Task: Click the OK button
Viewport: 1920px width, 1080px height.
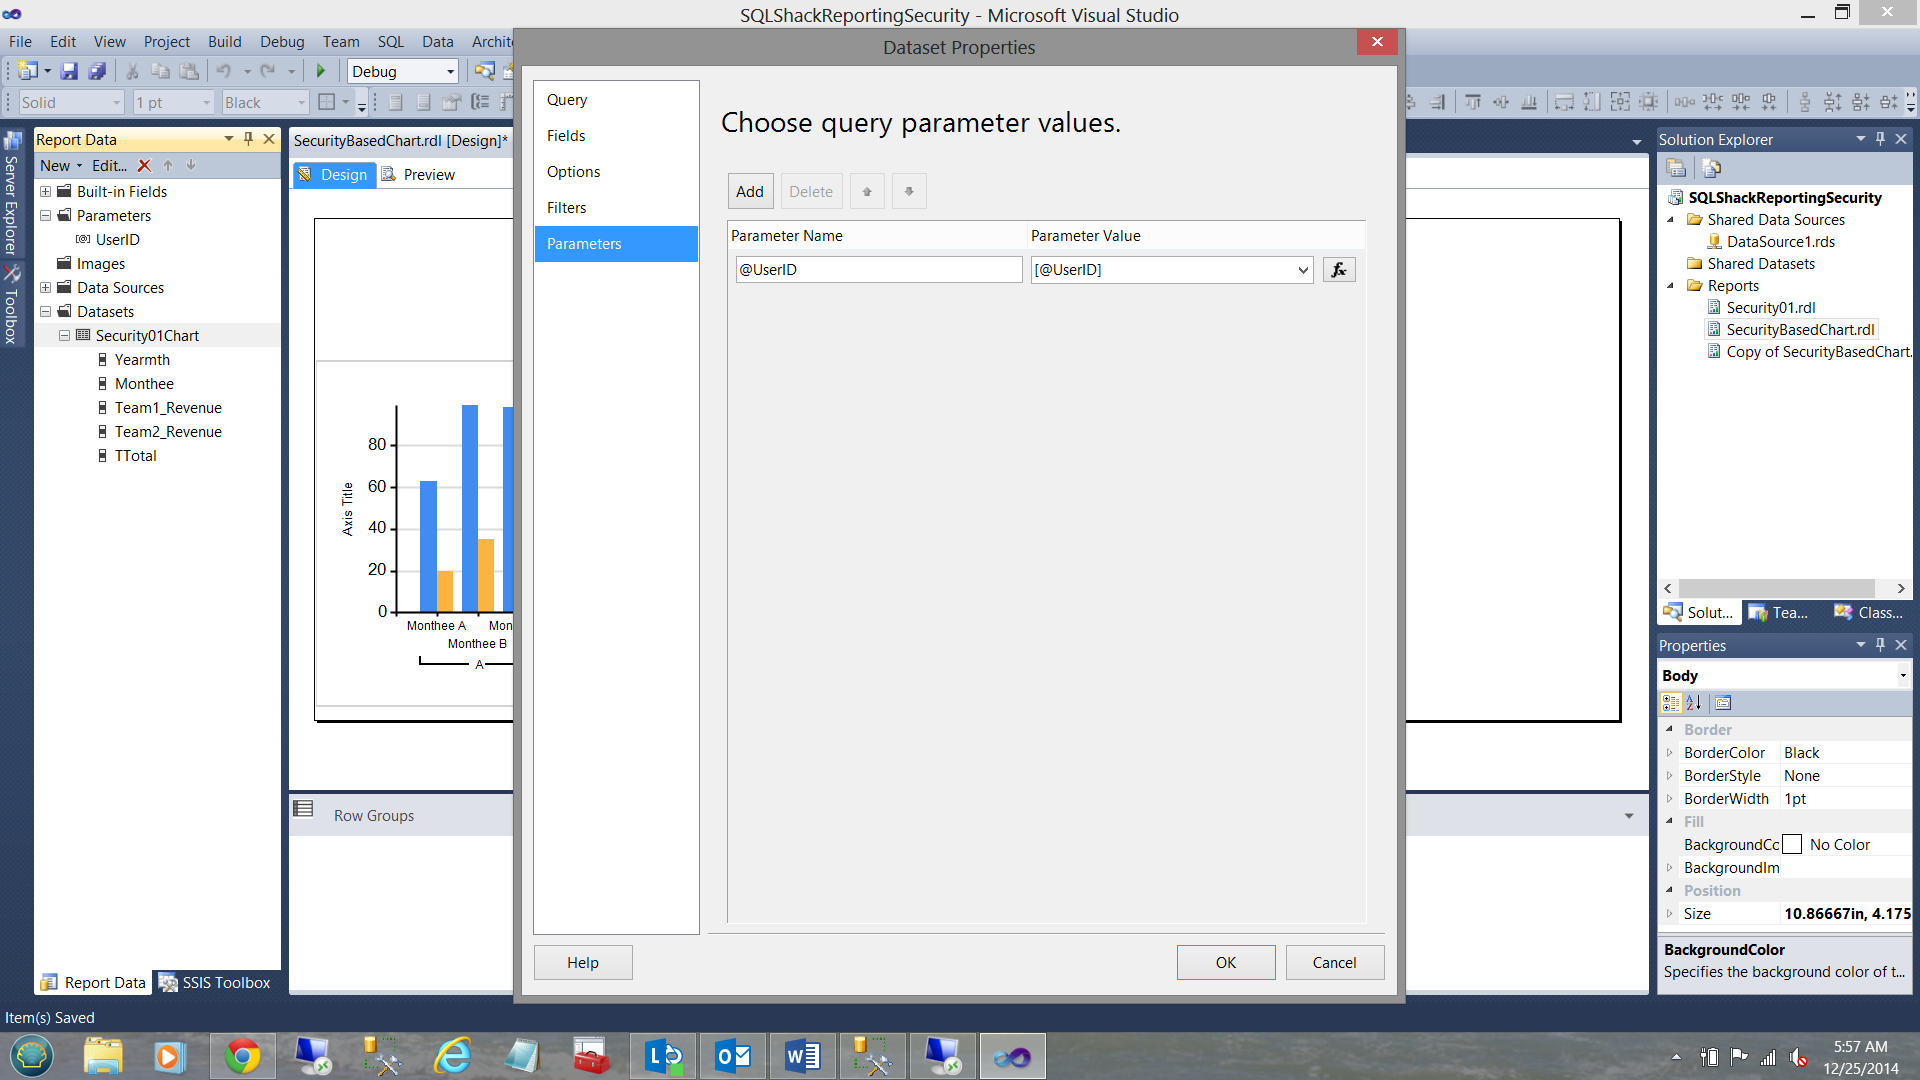Action: point(1225,962)
